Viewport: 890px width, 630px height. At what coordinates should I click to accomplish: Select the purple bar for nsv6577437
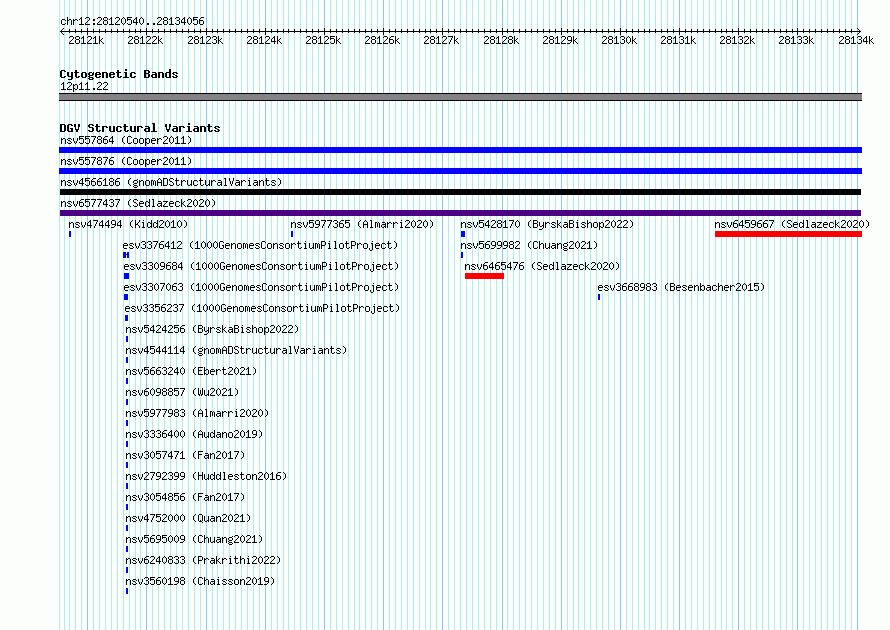460,213
